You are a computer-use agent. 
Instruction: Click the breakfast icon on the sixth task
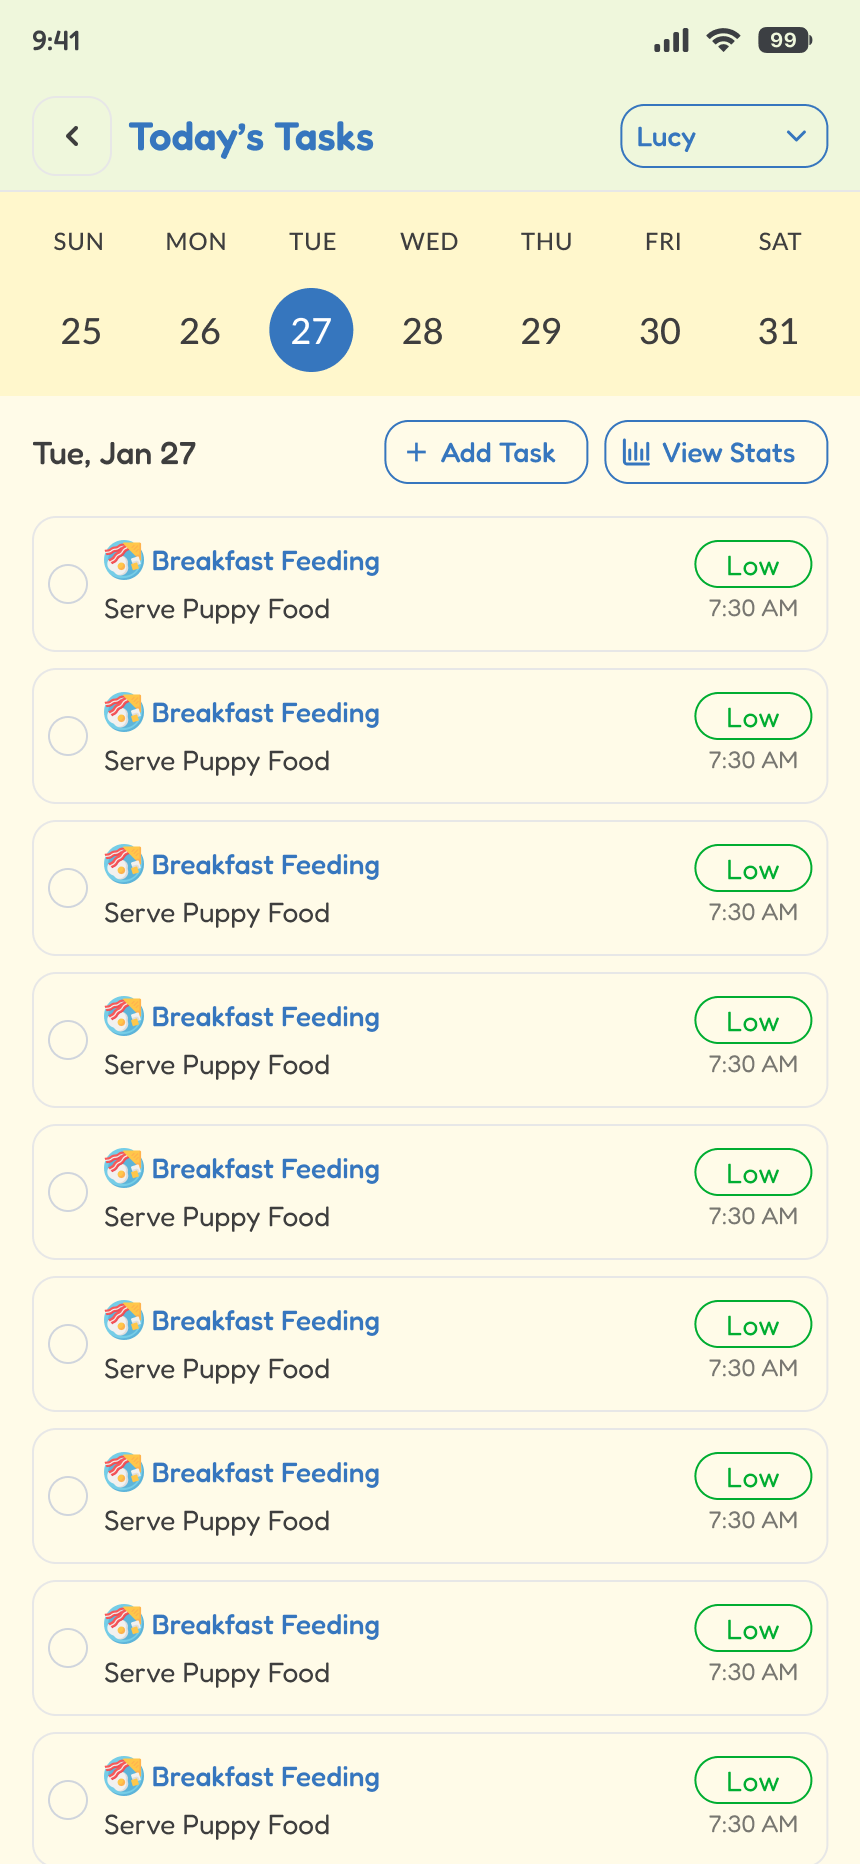point(124,1320)
